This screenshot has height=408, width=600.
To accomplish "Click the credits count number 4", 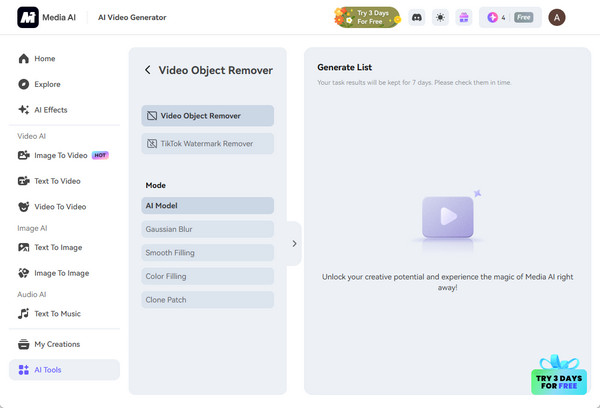I will point(504,18).
